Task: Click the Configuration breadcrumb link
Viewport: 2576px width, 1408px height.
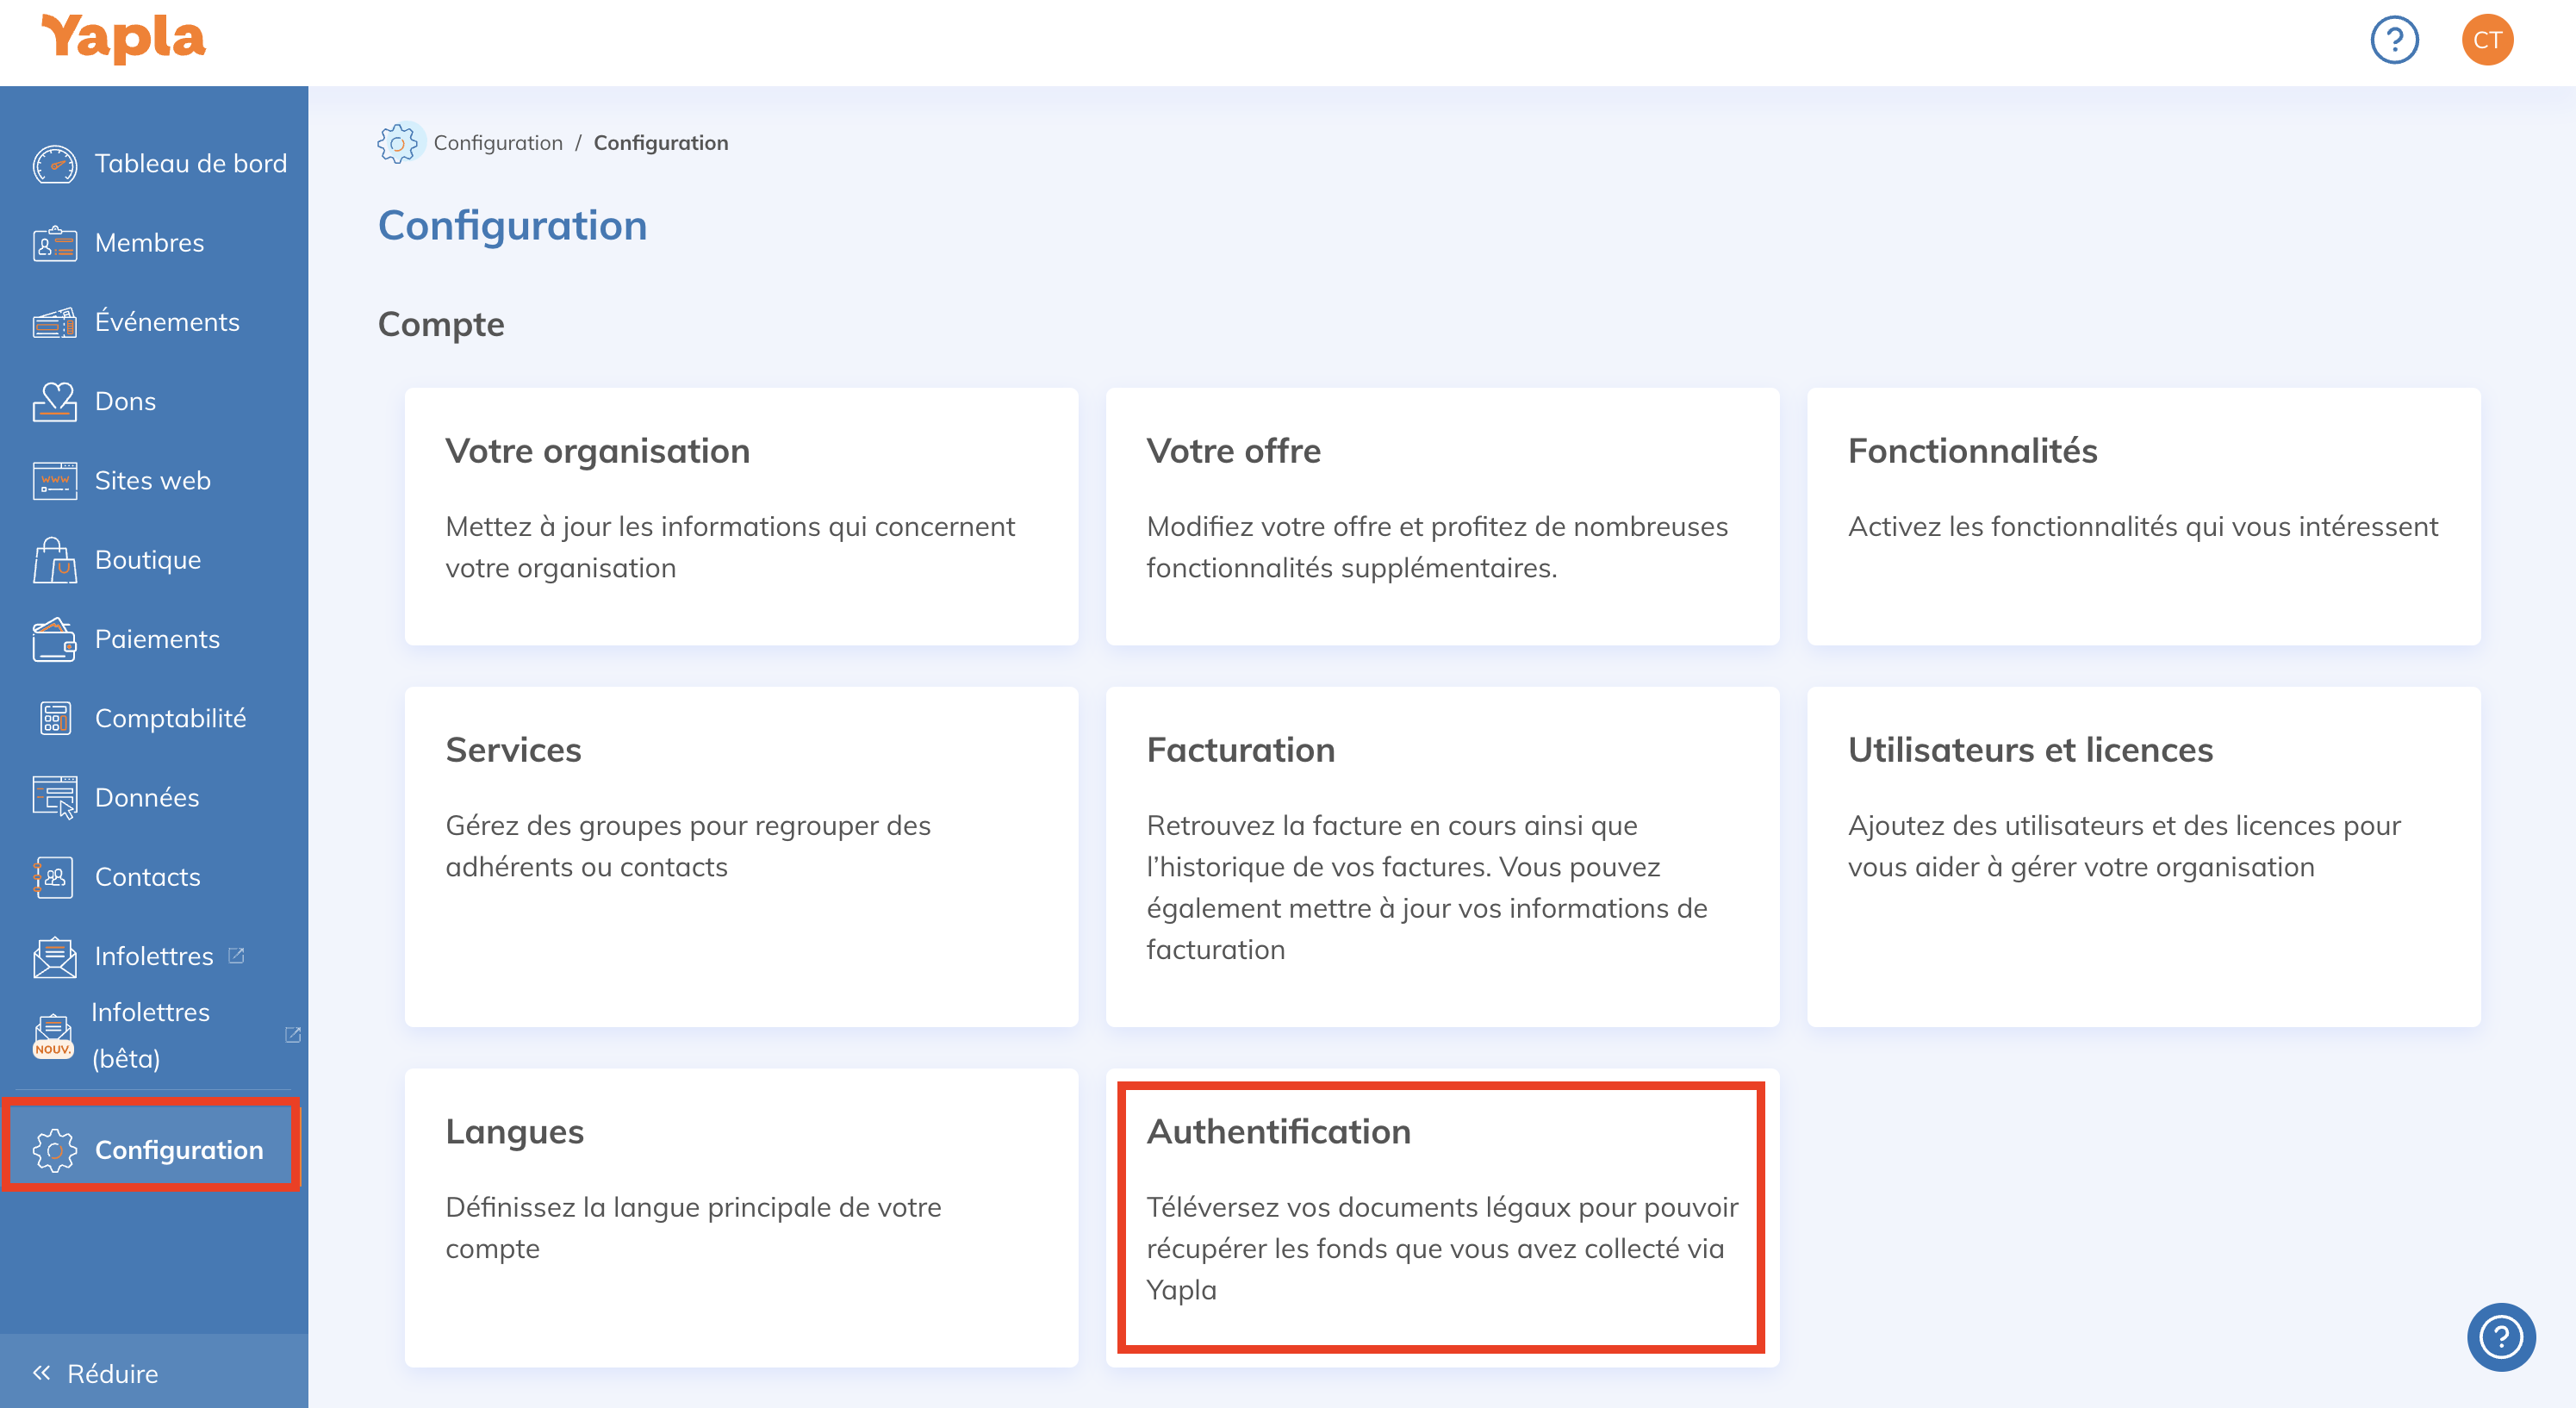Action: [x=497, y=143]
